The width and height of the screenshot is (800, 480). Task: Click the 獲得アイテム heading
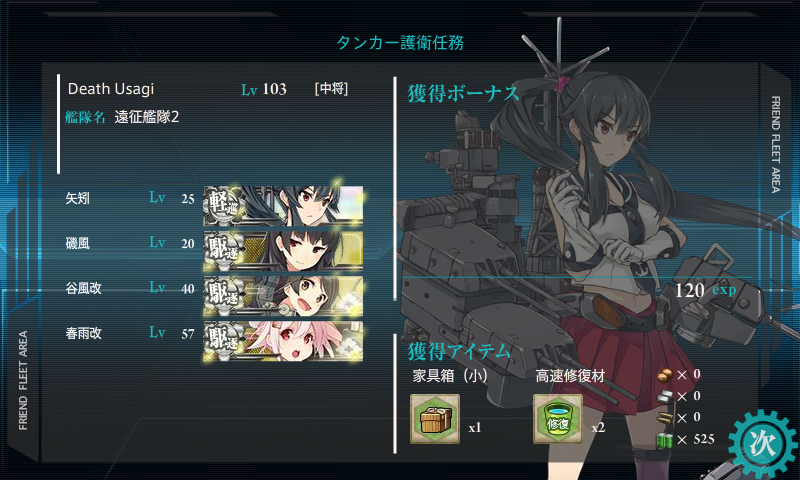click(459, 351)
